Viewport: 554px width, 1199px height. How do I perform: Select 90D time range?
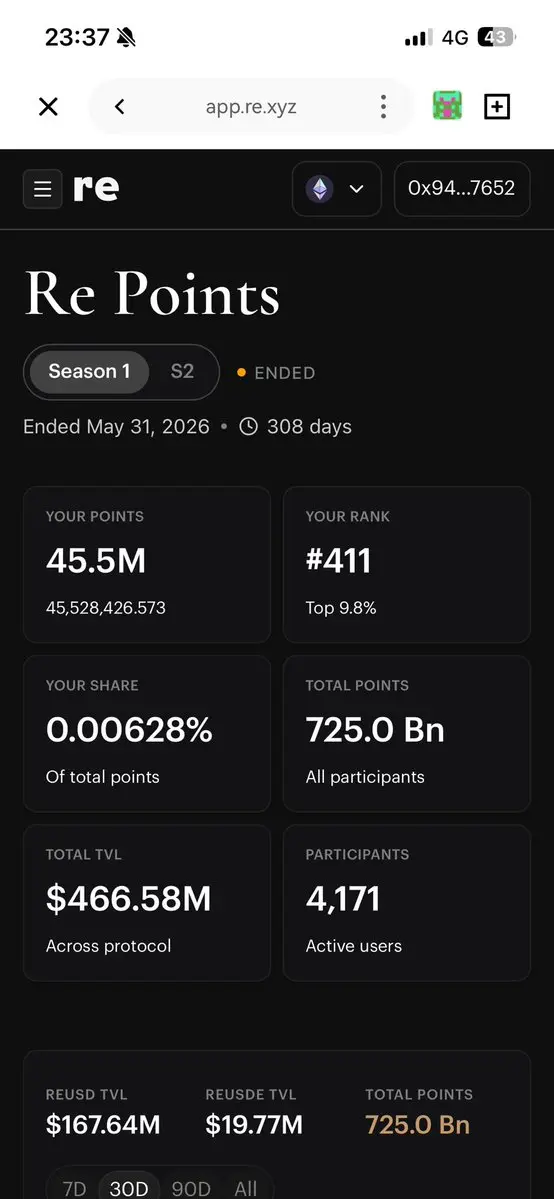pyautogui.click(x=191, y=1188)
